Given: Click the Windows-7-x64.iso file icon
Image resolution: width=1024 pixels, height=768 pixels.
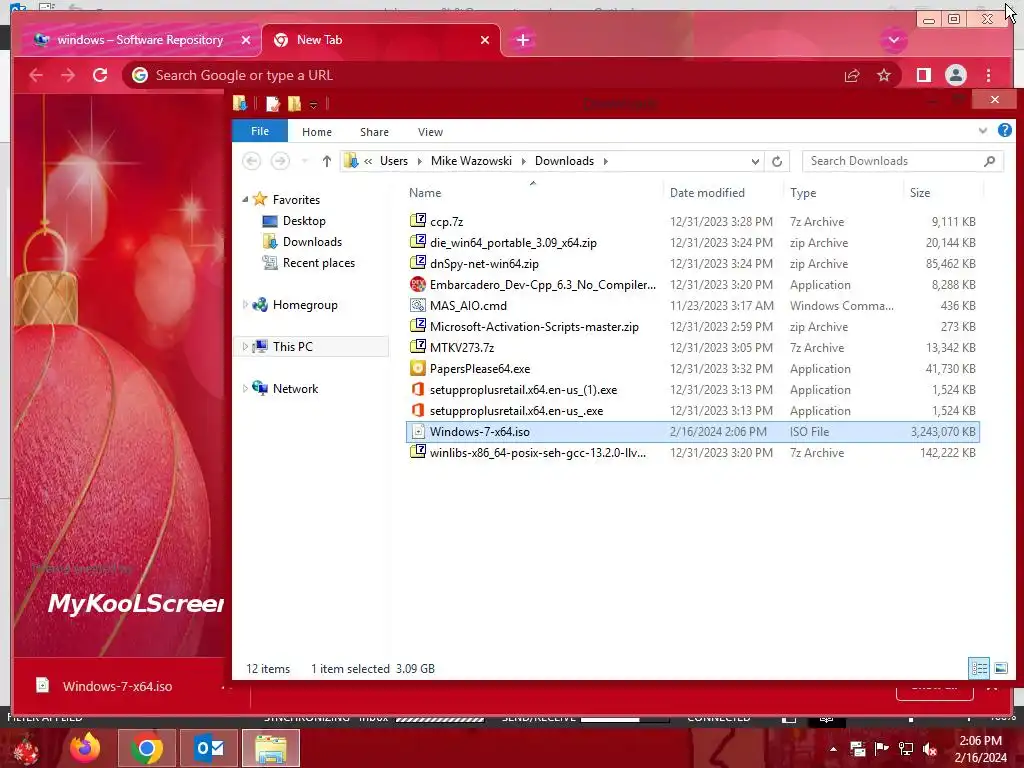Looking at the screenshot, I should coord(418,431).
